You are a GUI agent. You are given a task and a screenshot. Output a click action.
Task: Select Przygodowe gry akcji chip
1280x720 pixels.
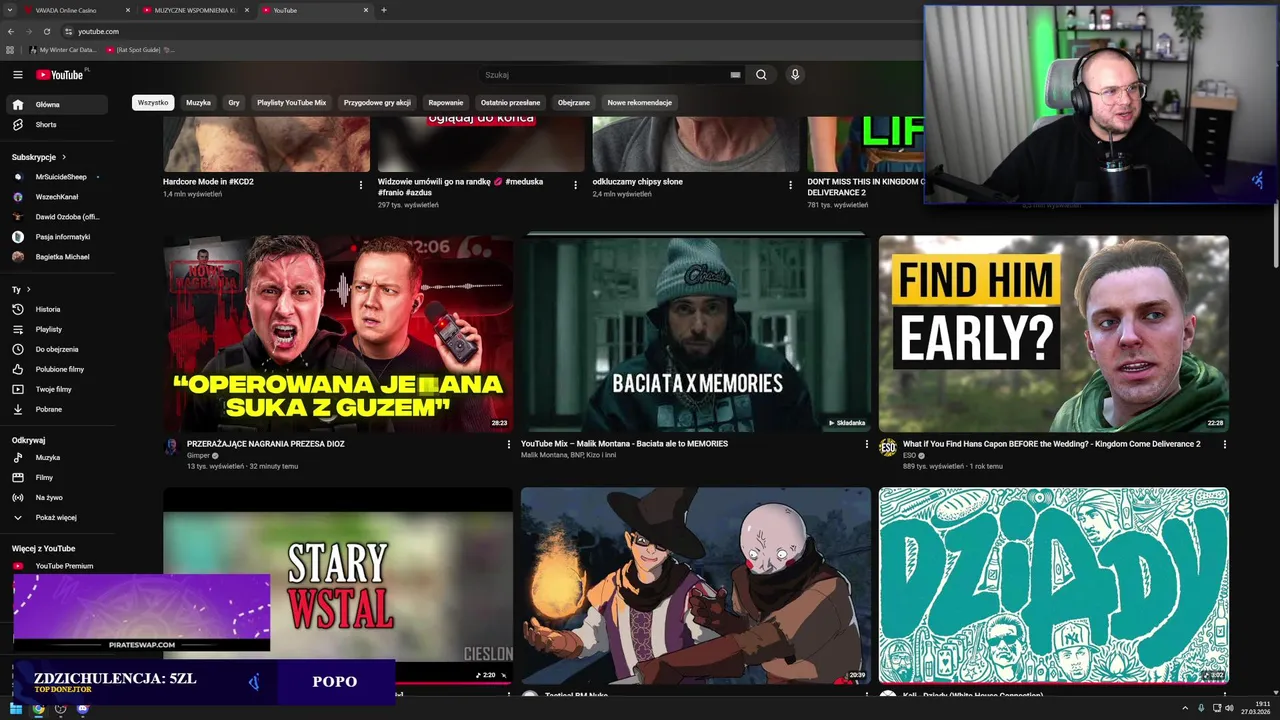pyautogui.click(x=377, y=102)
